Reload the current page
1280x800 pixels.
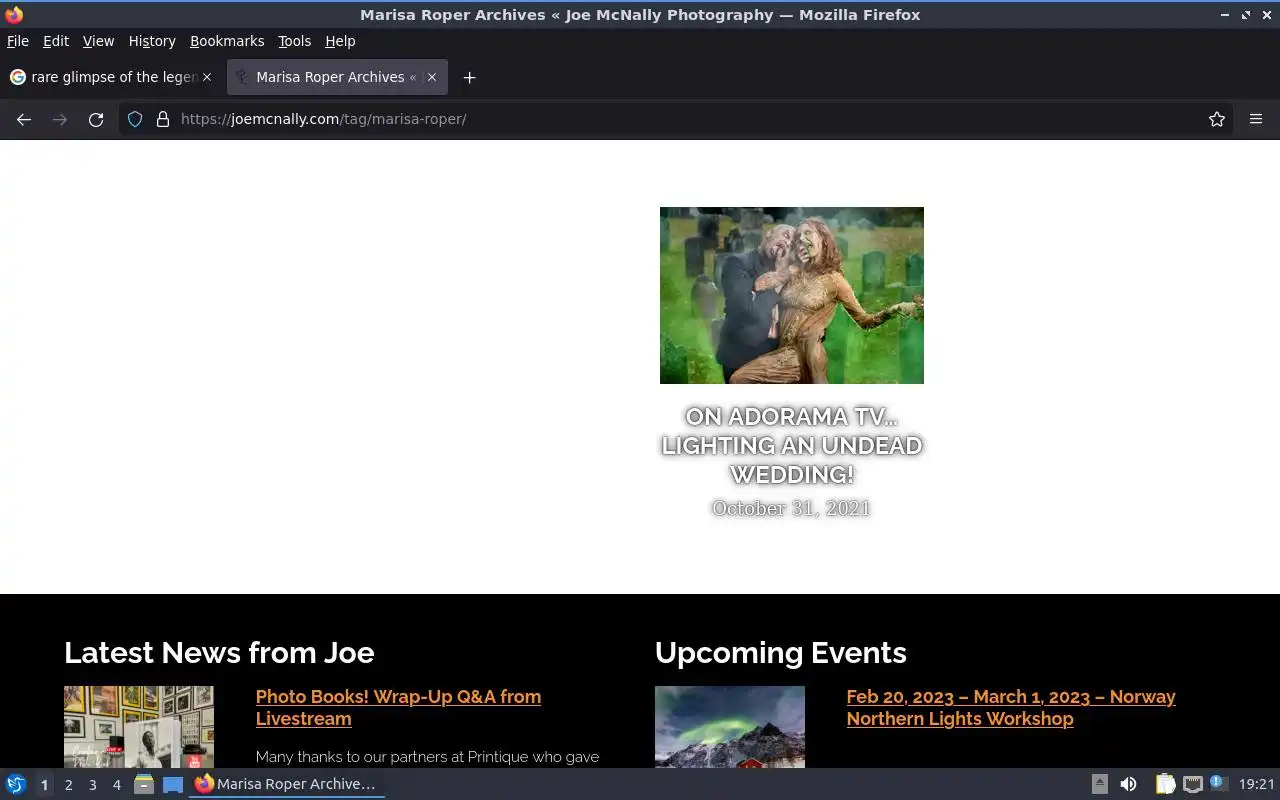(x=96, y=119)
